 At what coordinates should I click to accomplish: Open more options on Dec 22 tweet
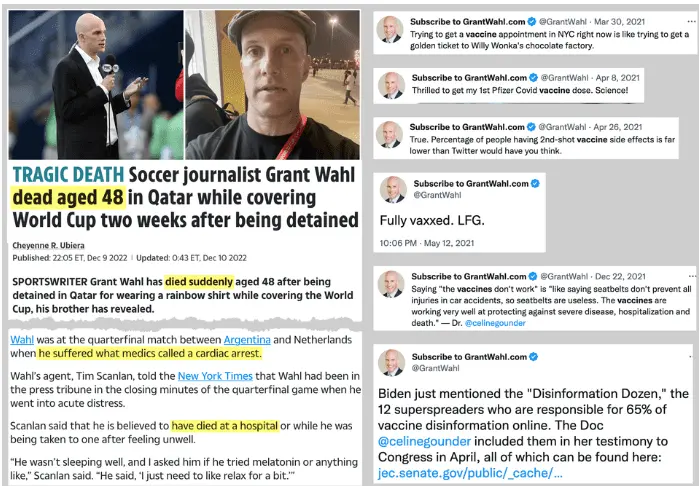tap(692, 276)
